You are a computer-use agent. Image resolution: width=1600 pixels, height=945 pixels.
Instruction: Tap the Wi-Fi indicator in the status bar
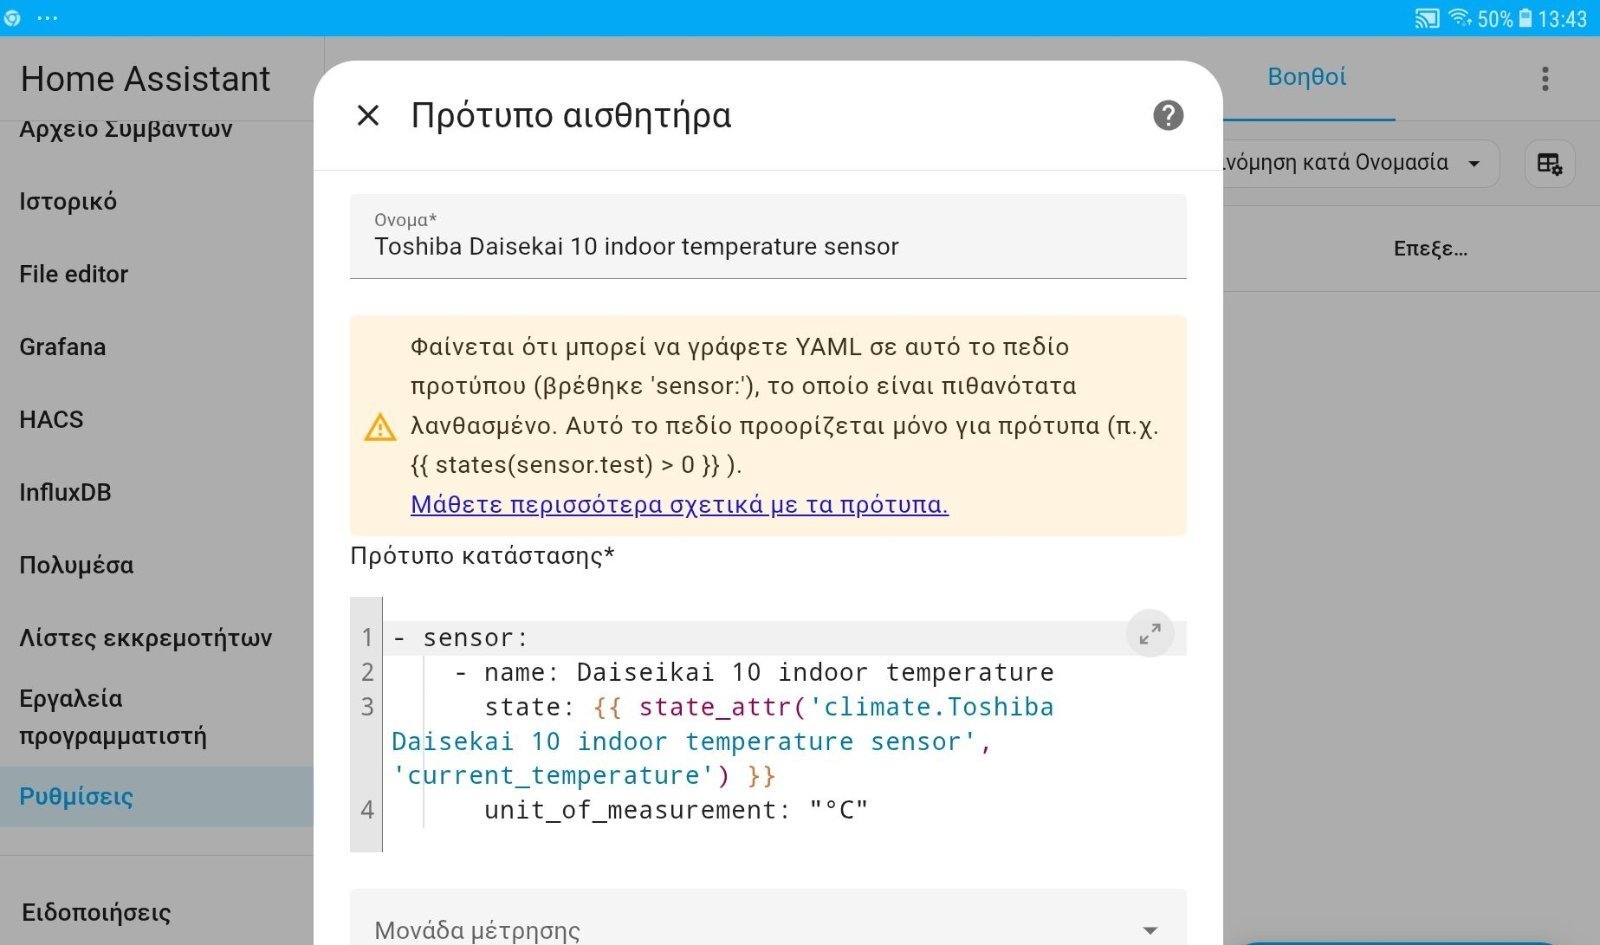click(1460, 18)
